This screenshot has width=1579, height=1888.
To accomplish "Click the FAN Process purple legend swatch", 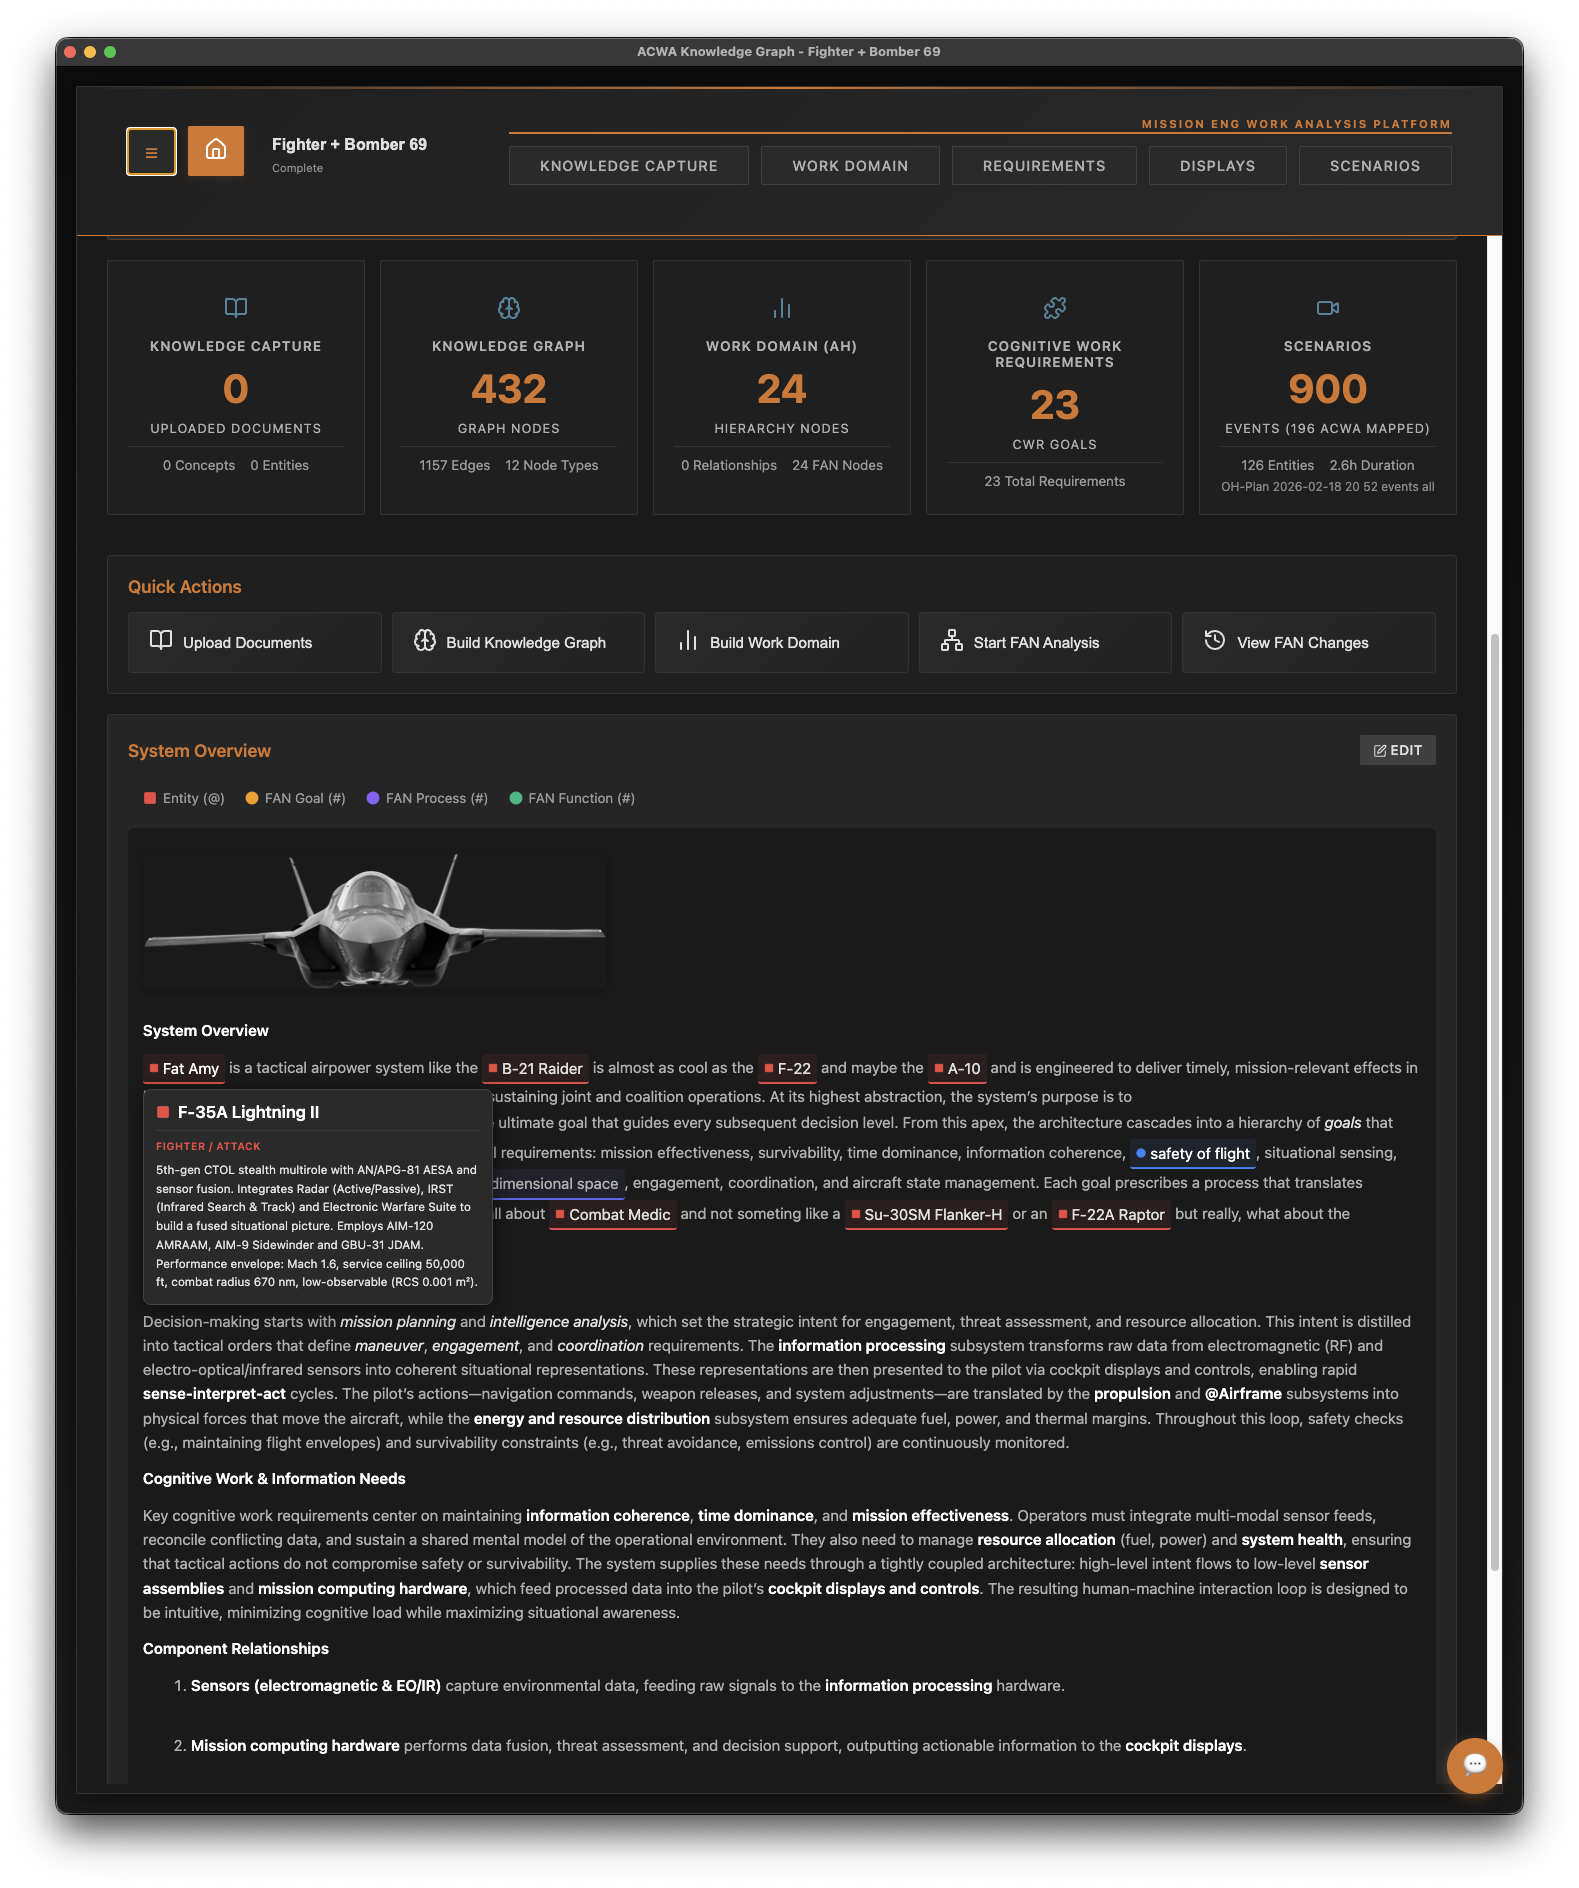I will click(x=373, y=798).
